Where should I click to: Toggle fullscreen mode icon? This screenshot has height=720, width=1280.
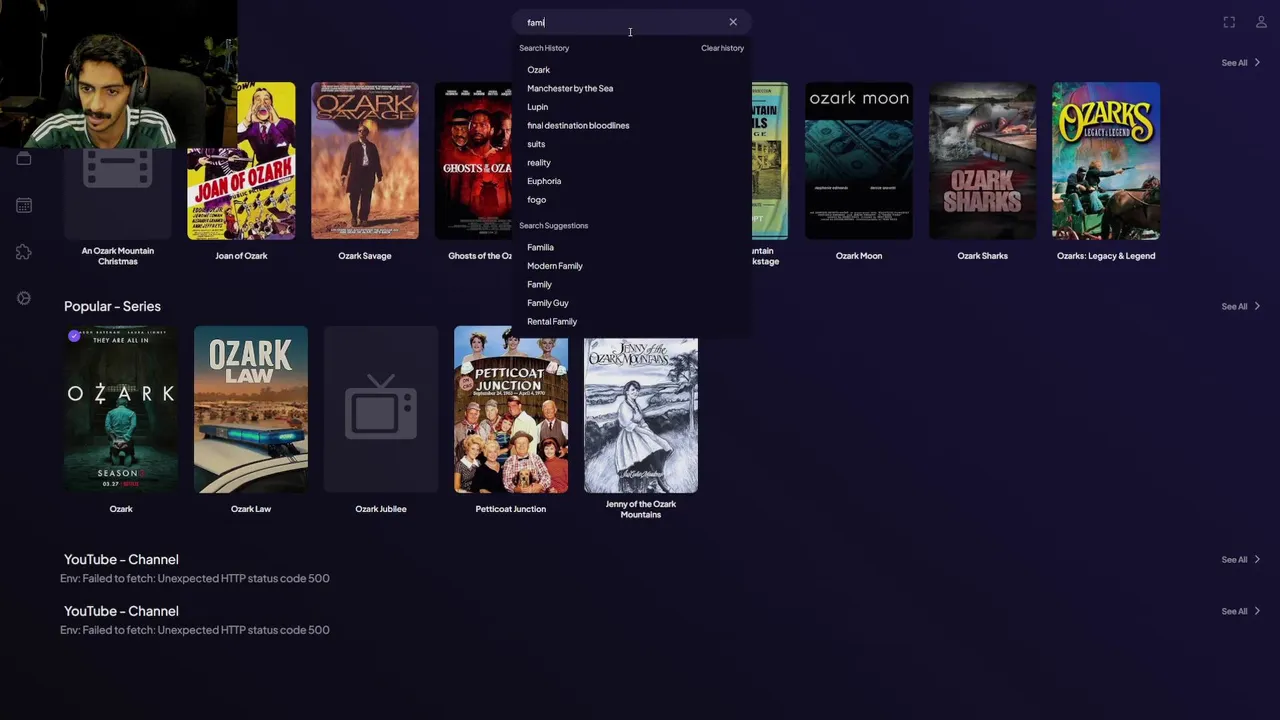point(1229,22)
